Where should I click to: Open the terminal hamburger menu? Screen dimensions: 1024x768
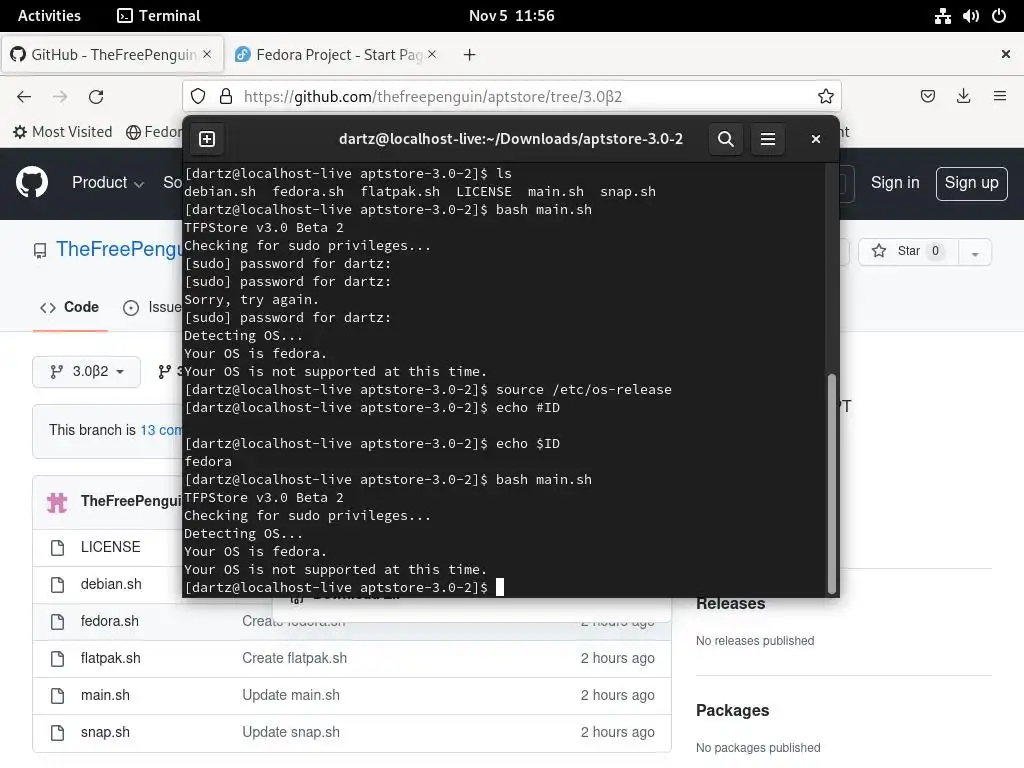pyautogui.click(x=767, y=139)
